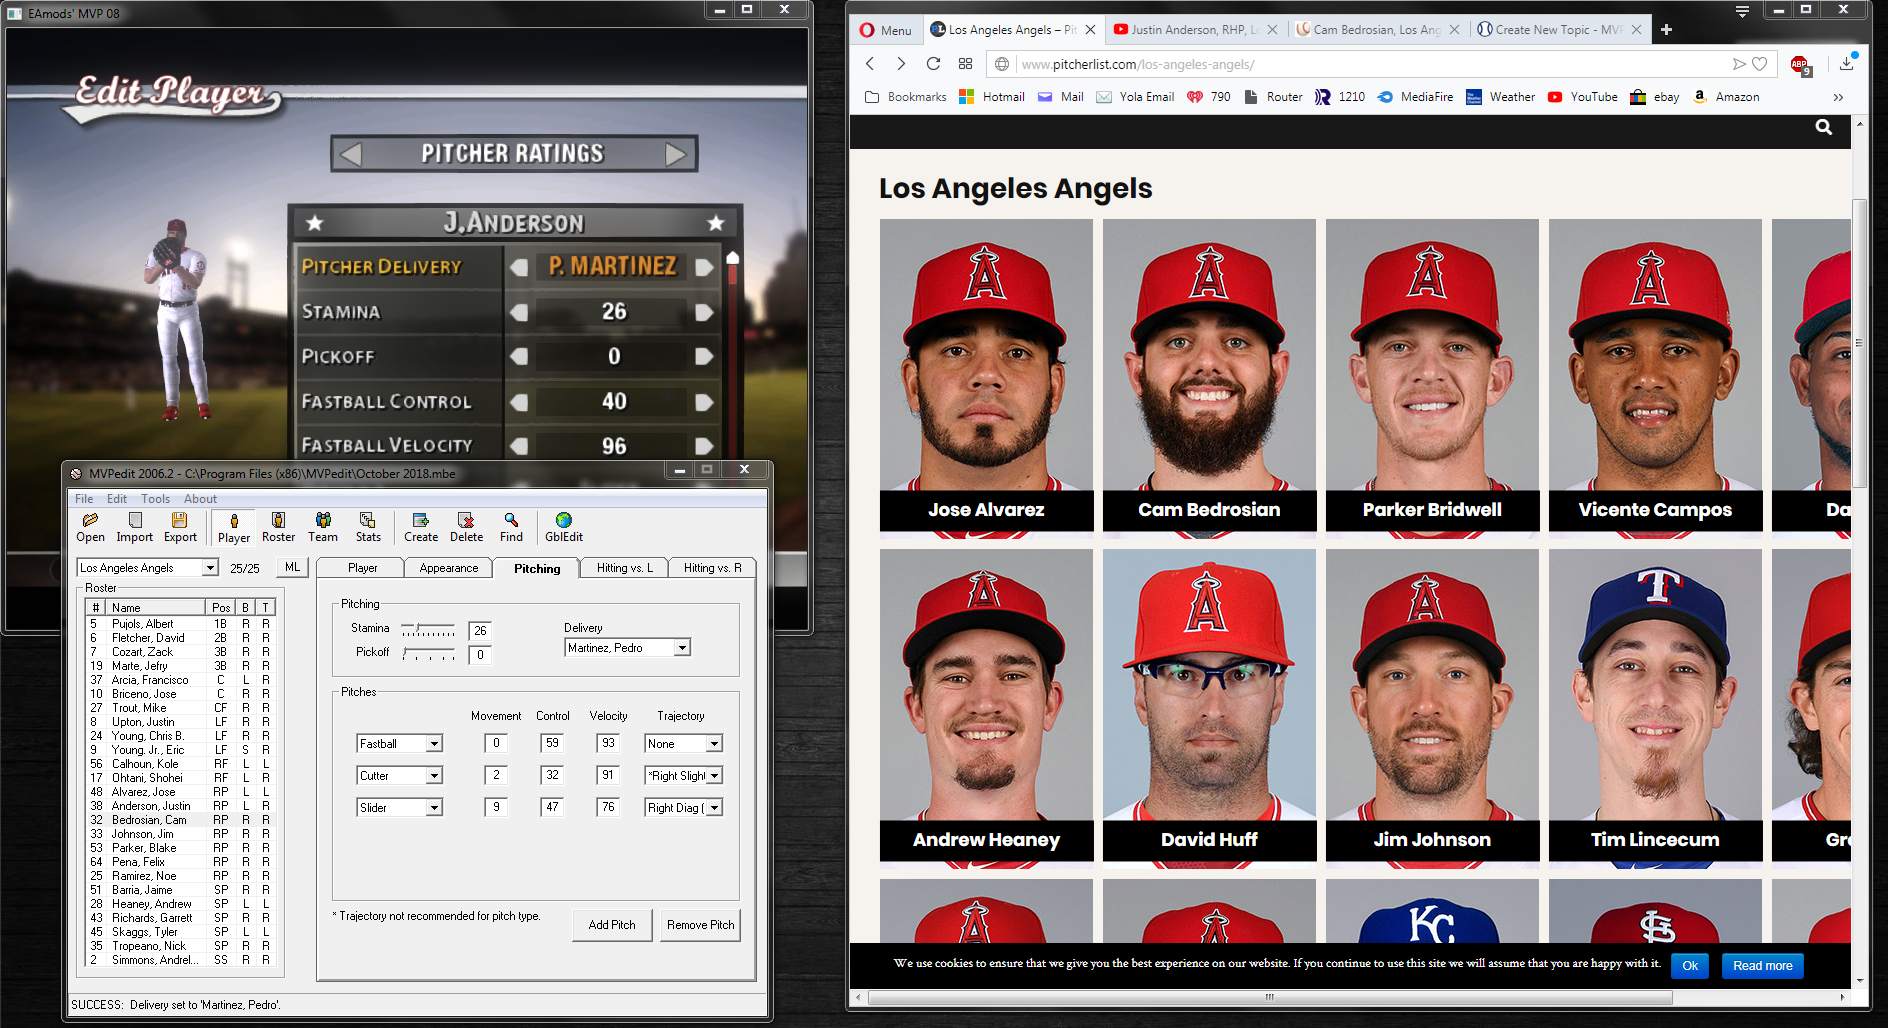This screenshot has width=1888, height=1028.
Task: Switch to the Player tab in MVPedit
Action: point(362,568)
